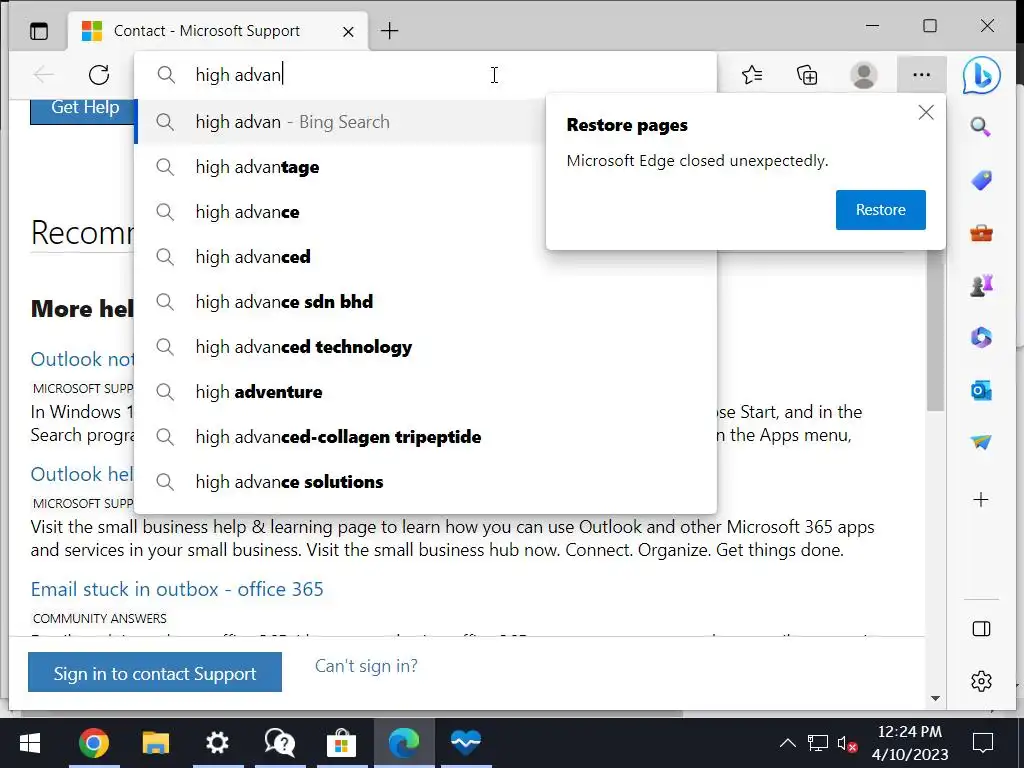Open the Collections icon in the toolbar
Viewport: 1024px width, 768px height.
coord(807,75)
